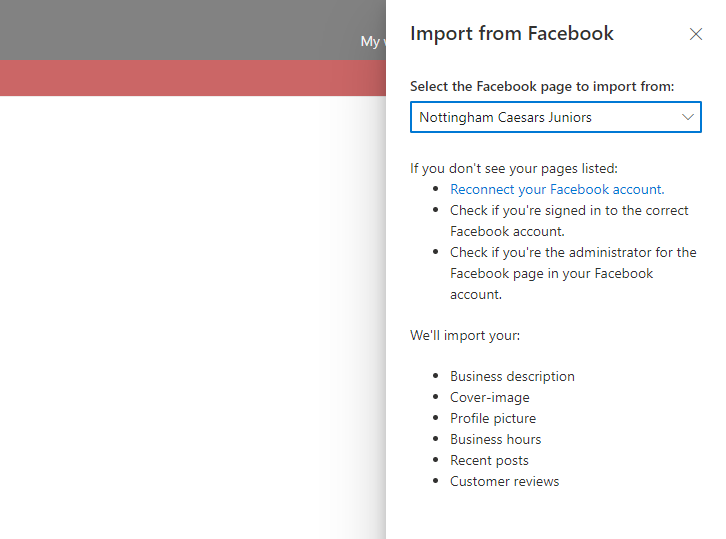Click the text 'If you don't see your pages listed:'
The height and width of the screenshot is (539, 726).
[513, 169]
